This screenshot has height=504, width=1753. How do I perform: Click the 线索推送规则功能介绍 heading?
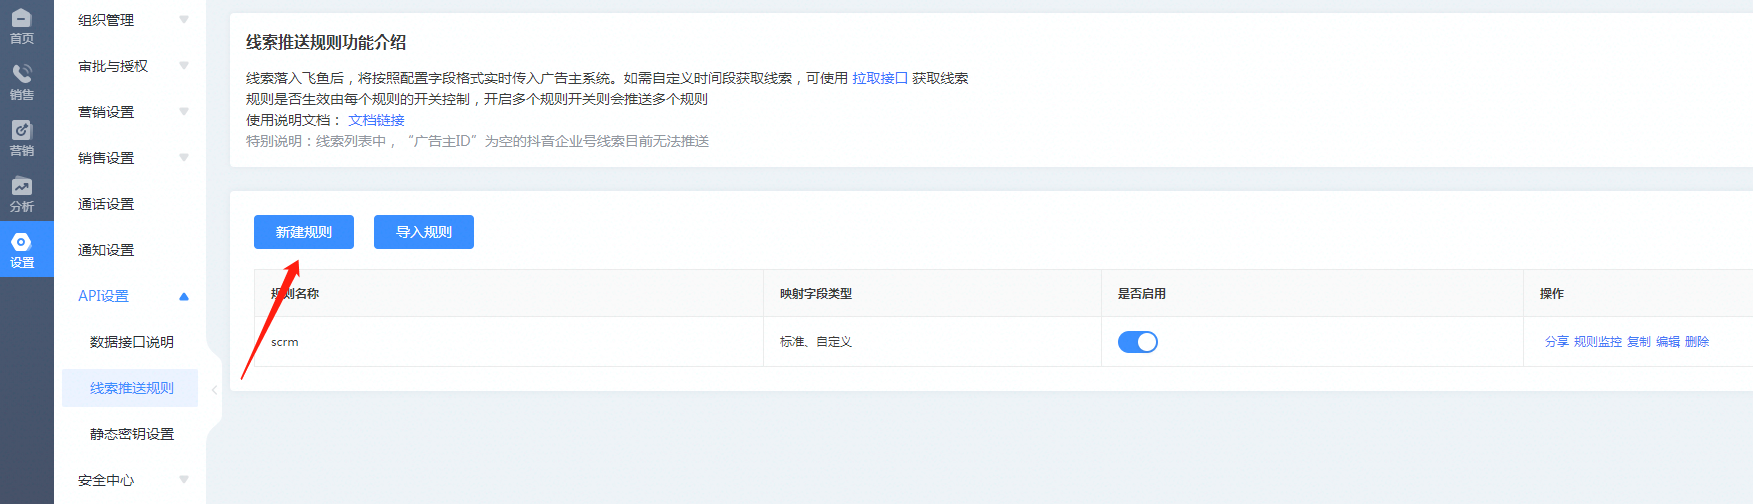click(326, 42)
